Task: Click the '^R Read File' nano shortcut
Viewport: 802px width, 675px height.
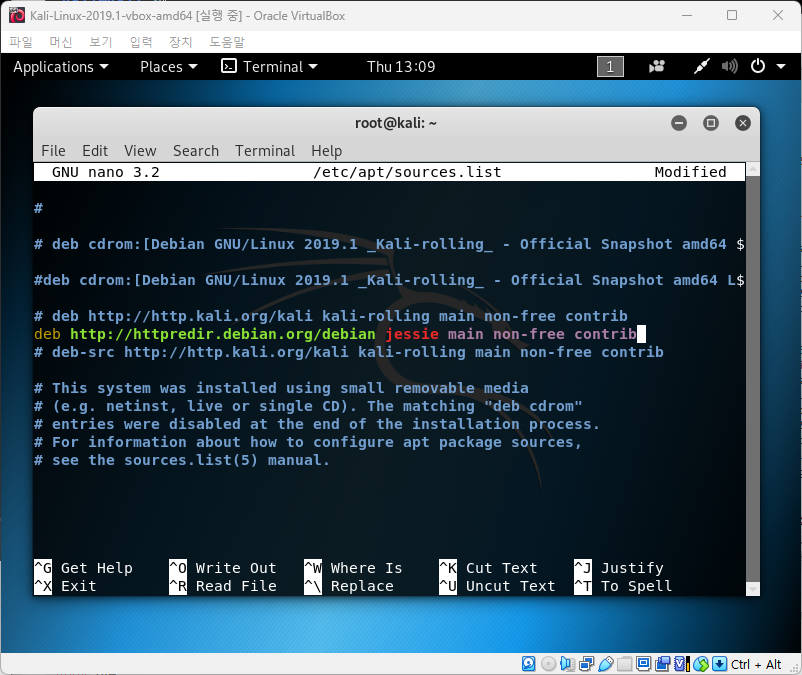Action: coord(223,586)
